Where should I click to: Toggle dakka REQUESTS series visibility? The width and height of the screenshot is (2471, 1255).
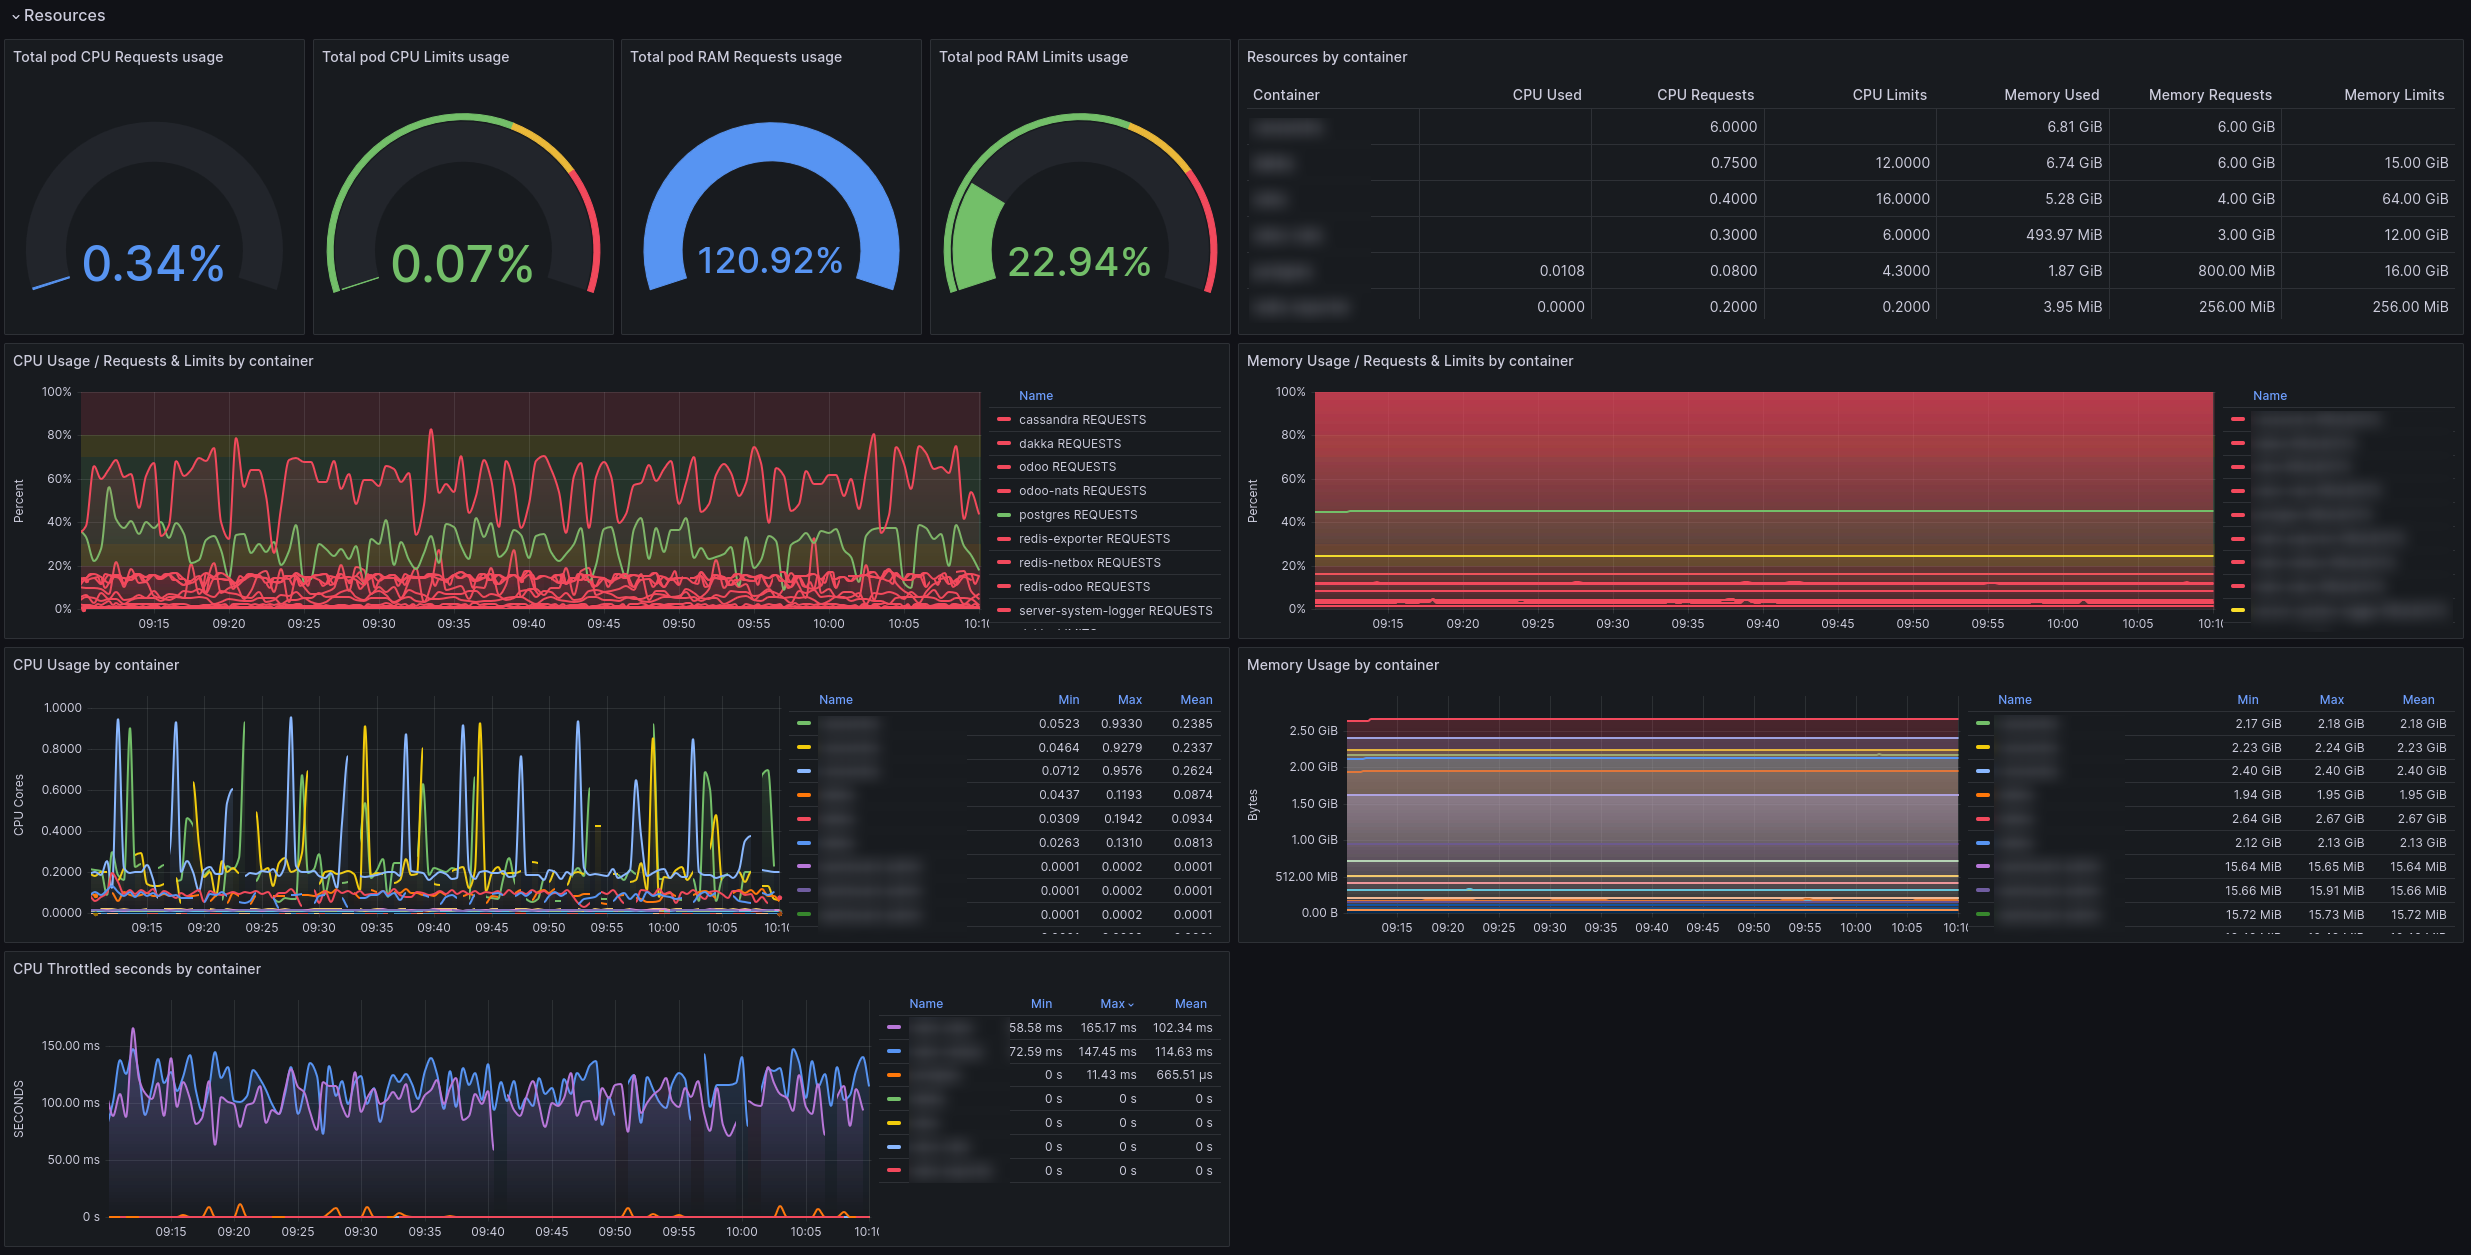click(x=1069, y=444)
